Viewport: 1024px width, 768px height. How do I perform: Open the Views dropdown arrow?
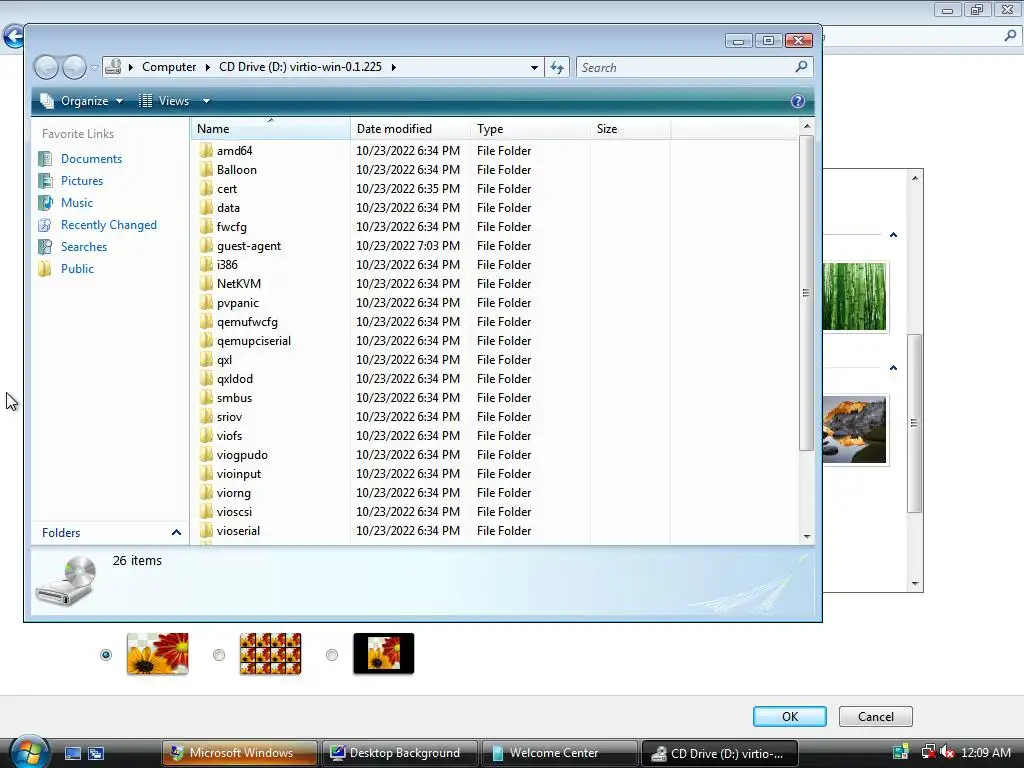(206, 101)
